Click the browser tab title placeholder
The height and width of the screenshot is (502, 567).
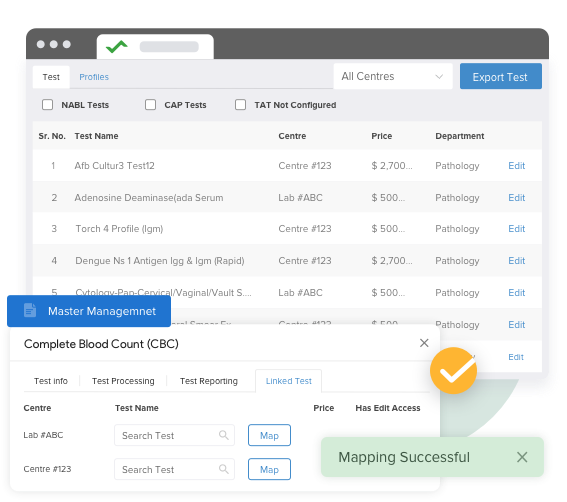pyautogui.click(x=169, y=47)
